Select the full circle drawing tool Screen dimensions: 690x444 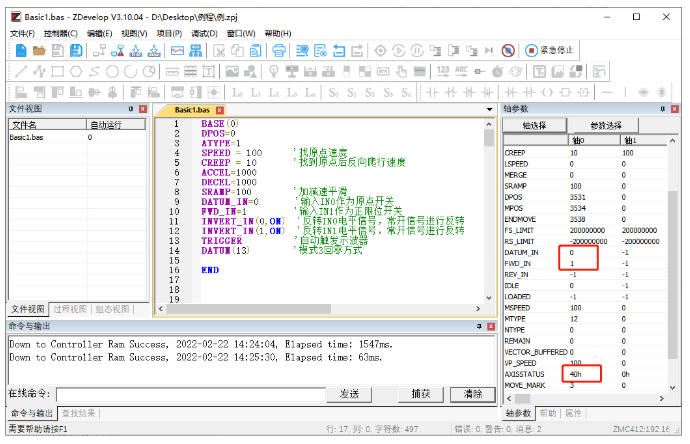point(112,71)
